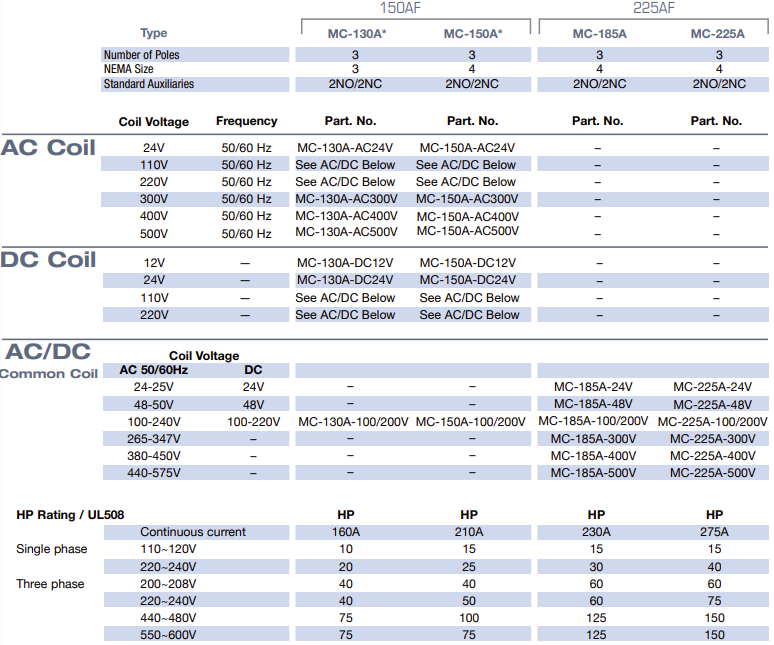The height and width of the screenshot is (645, 774).
Task: Click the Number of Poles row label
Action: pos(141,55)
